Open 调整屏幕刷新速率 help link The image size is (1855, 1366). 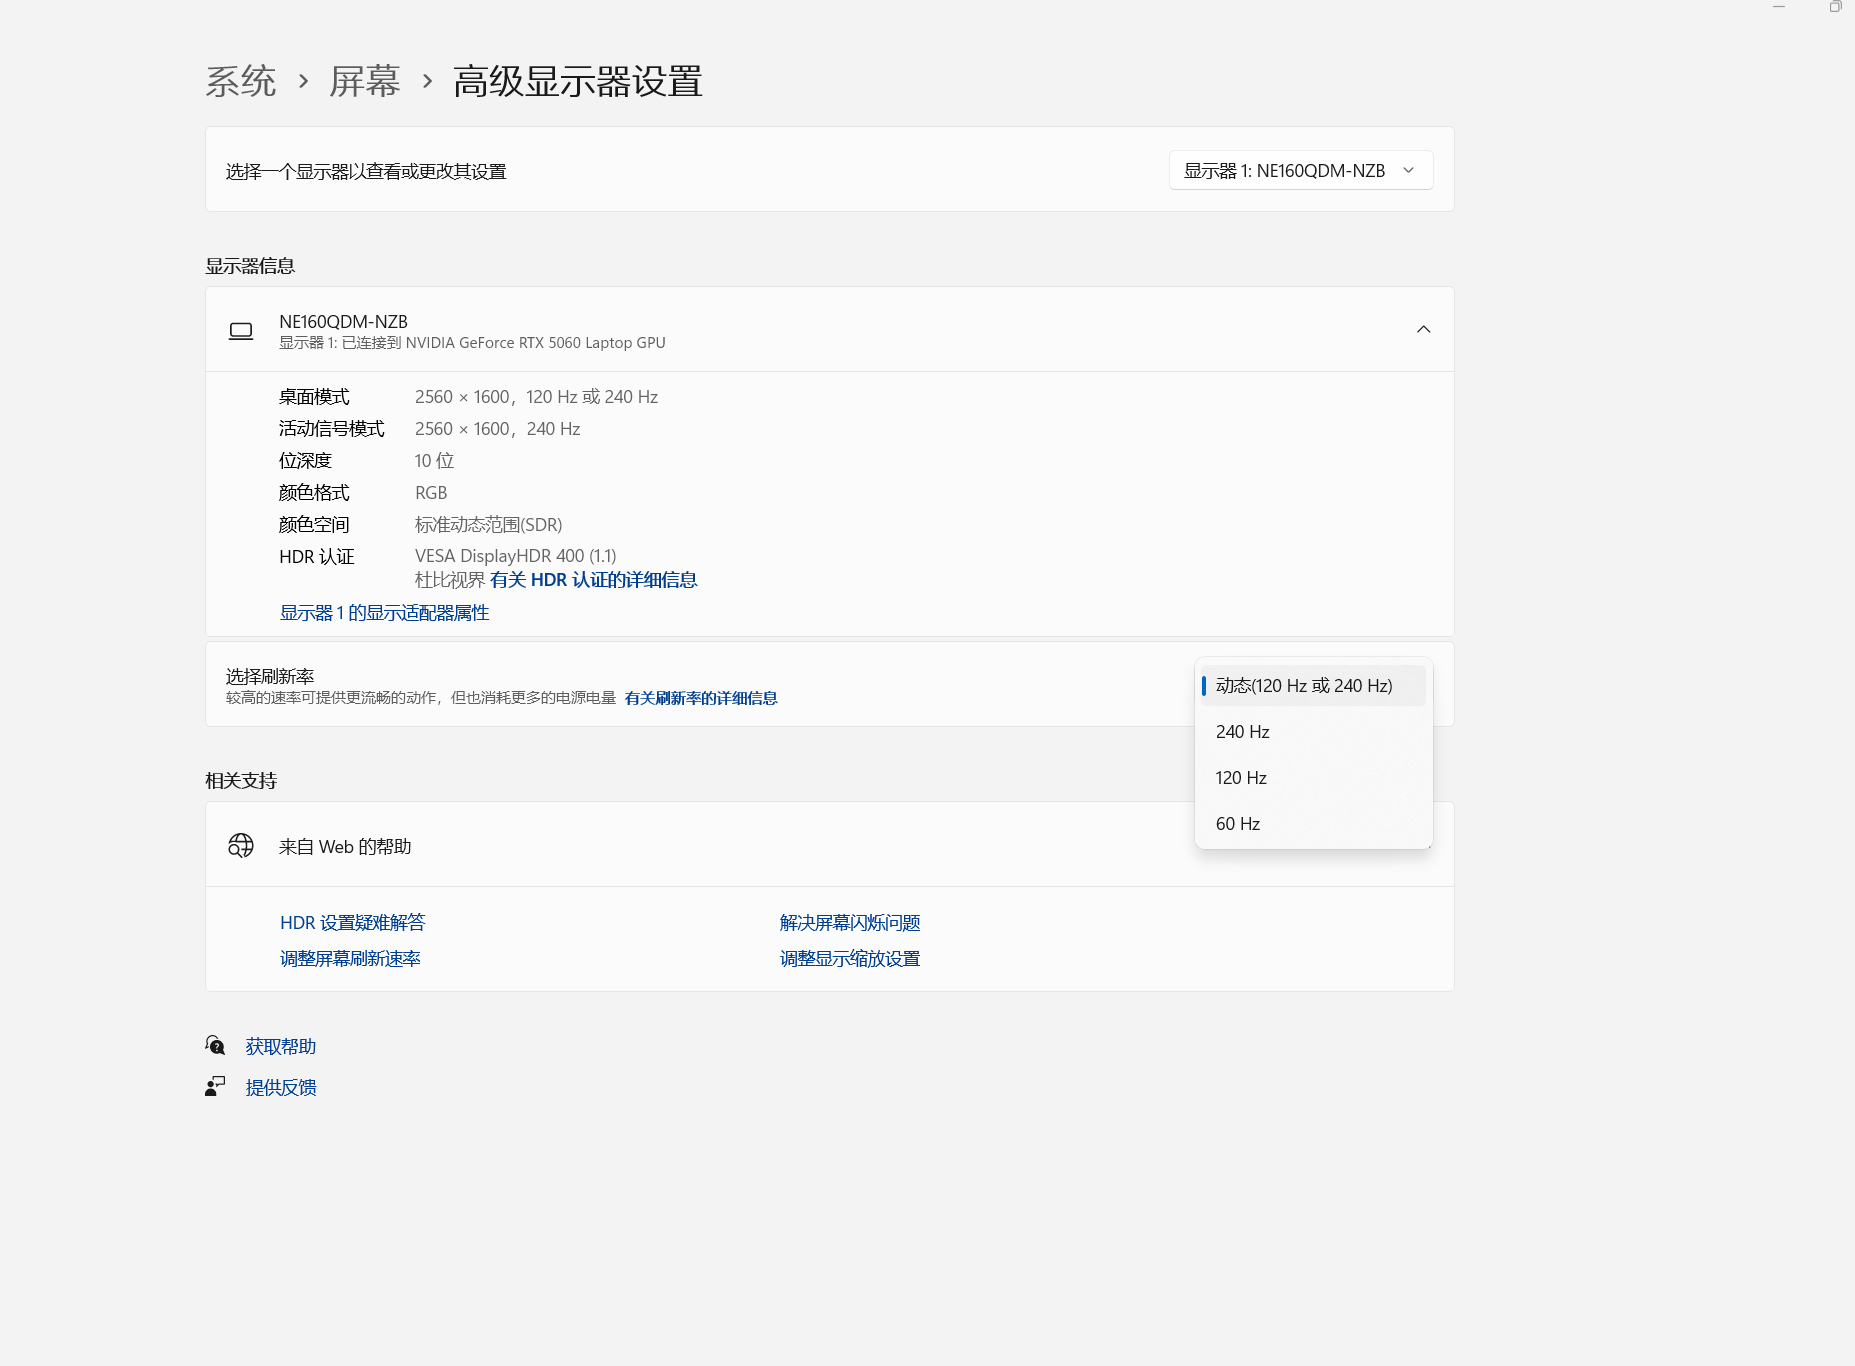[x=350, y=959]
